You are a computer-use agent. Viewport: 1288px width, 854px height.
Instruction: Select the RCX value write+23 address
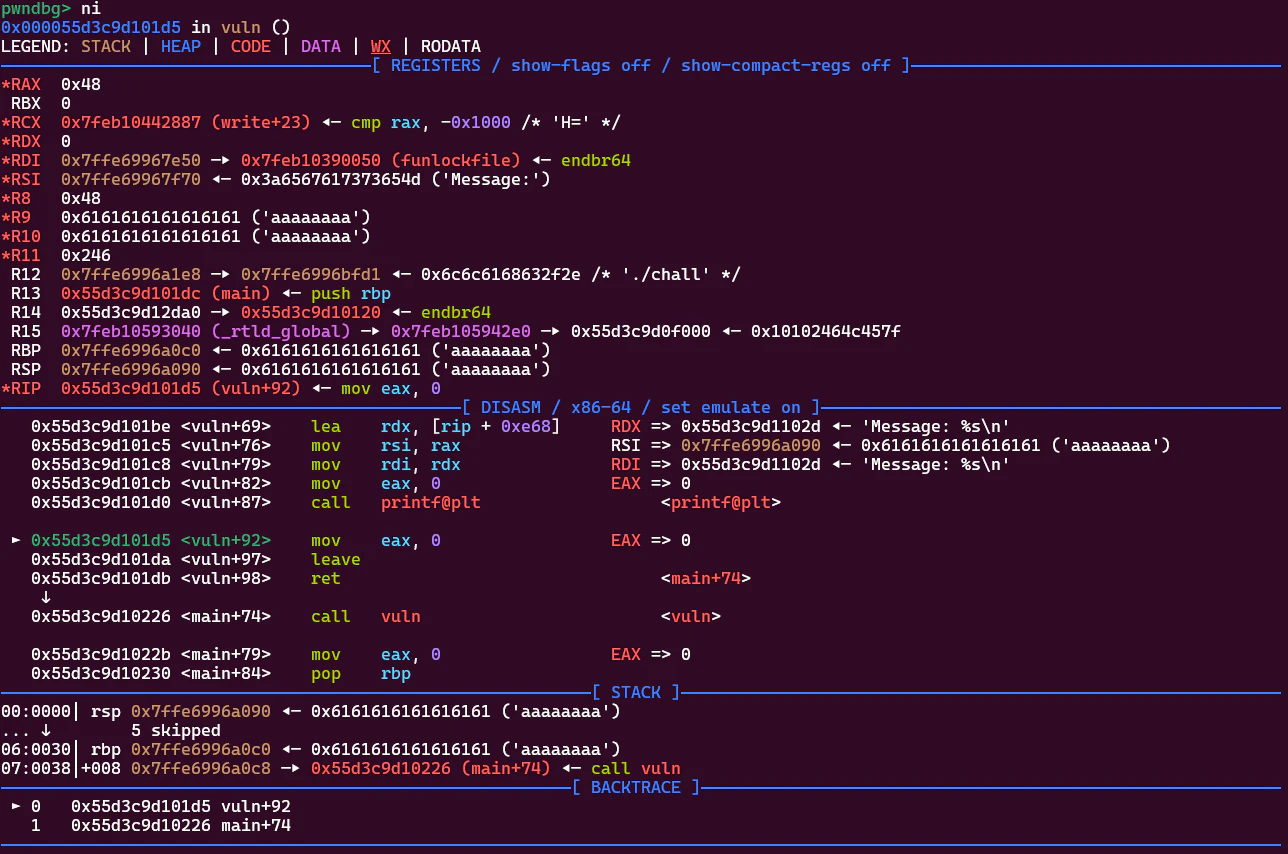(x=130, y=122)
